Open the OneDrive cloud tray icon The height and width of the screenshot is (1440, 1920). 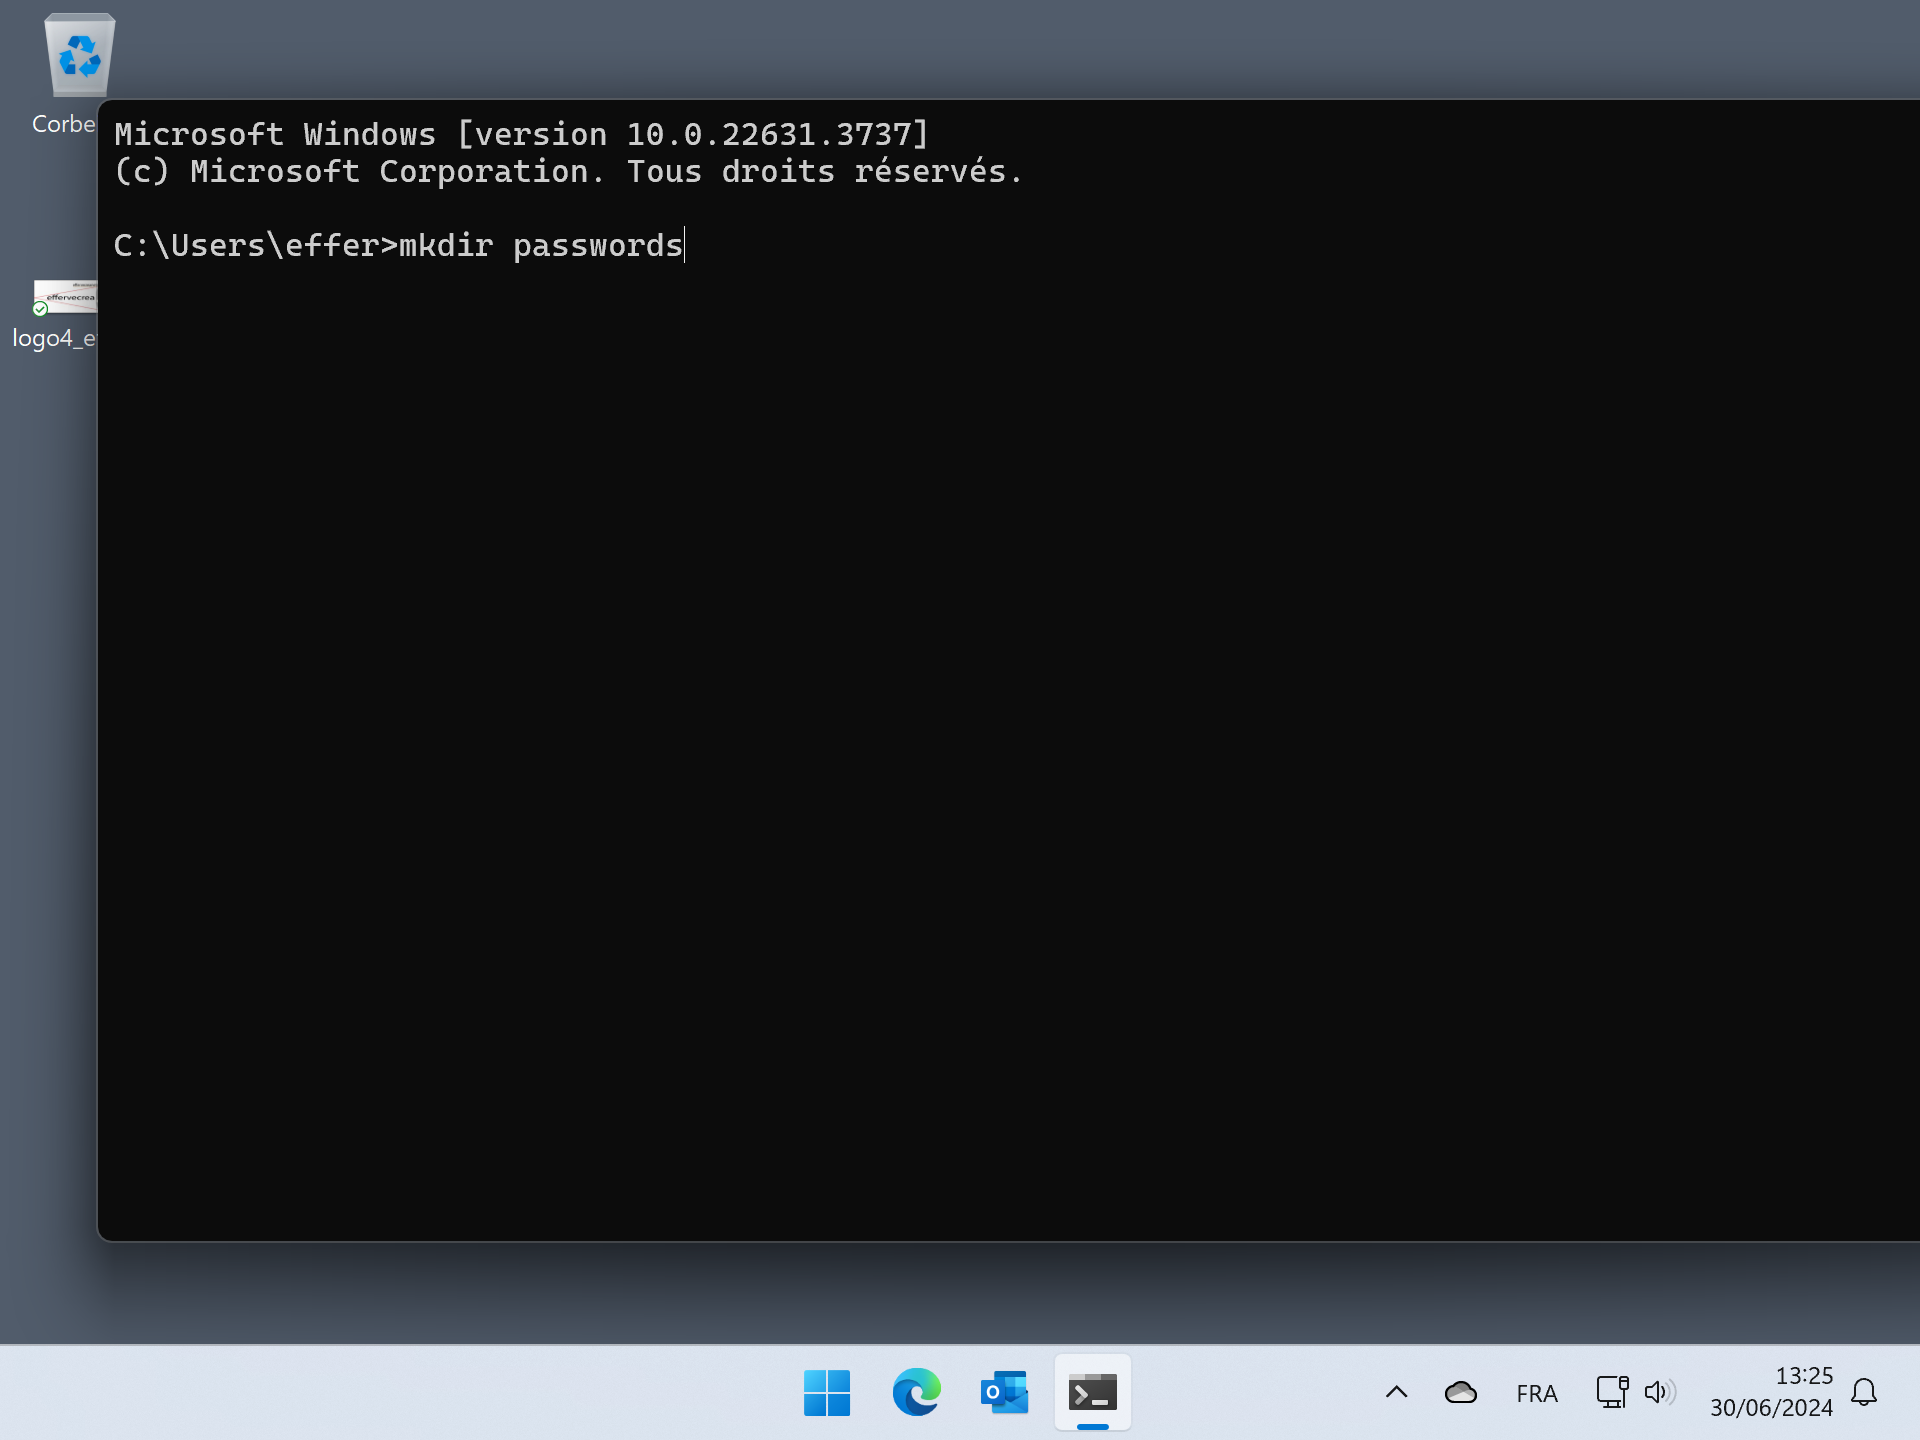pyautogui.click(x=1461, y=1392)
